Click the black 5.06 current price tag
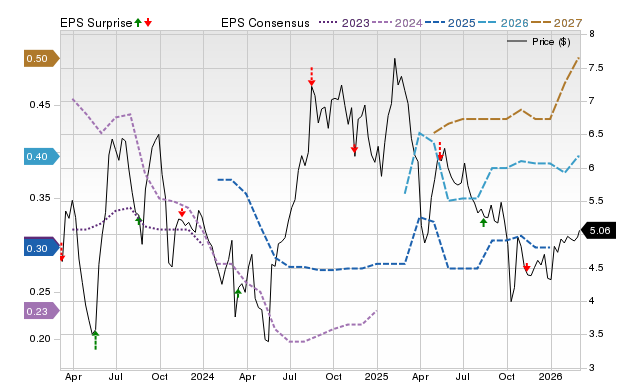 (x=598, y=231)
